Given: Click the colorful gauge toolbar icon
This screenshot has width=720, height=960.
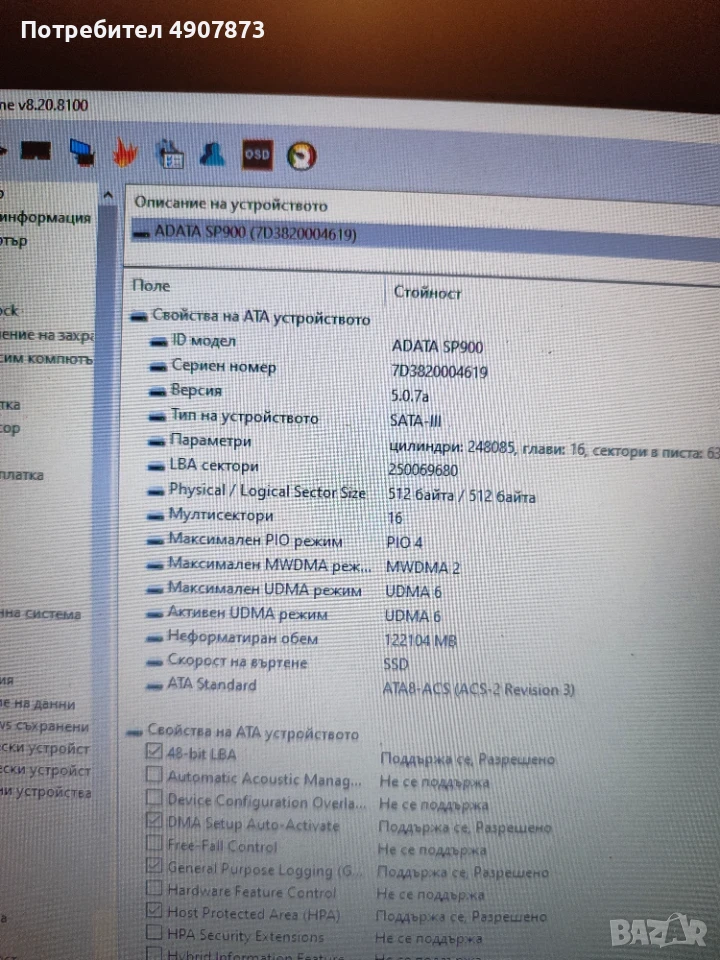Looking at the screenshot, I should [x=301, y=156].
